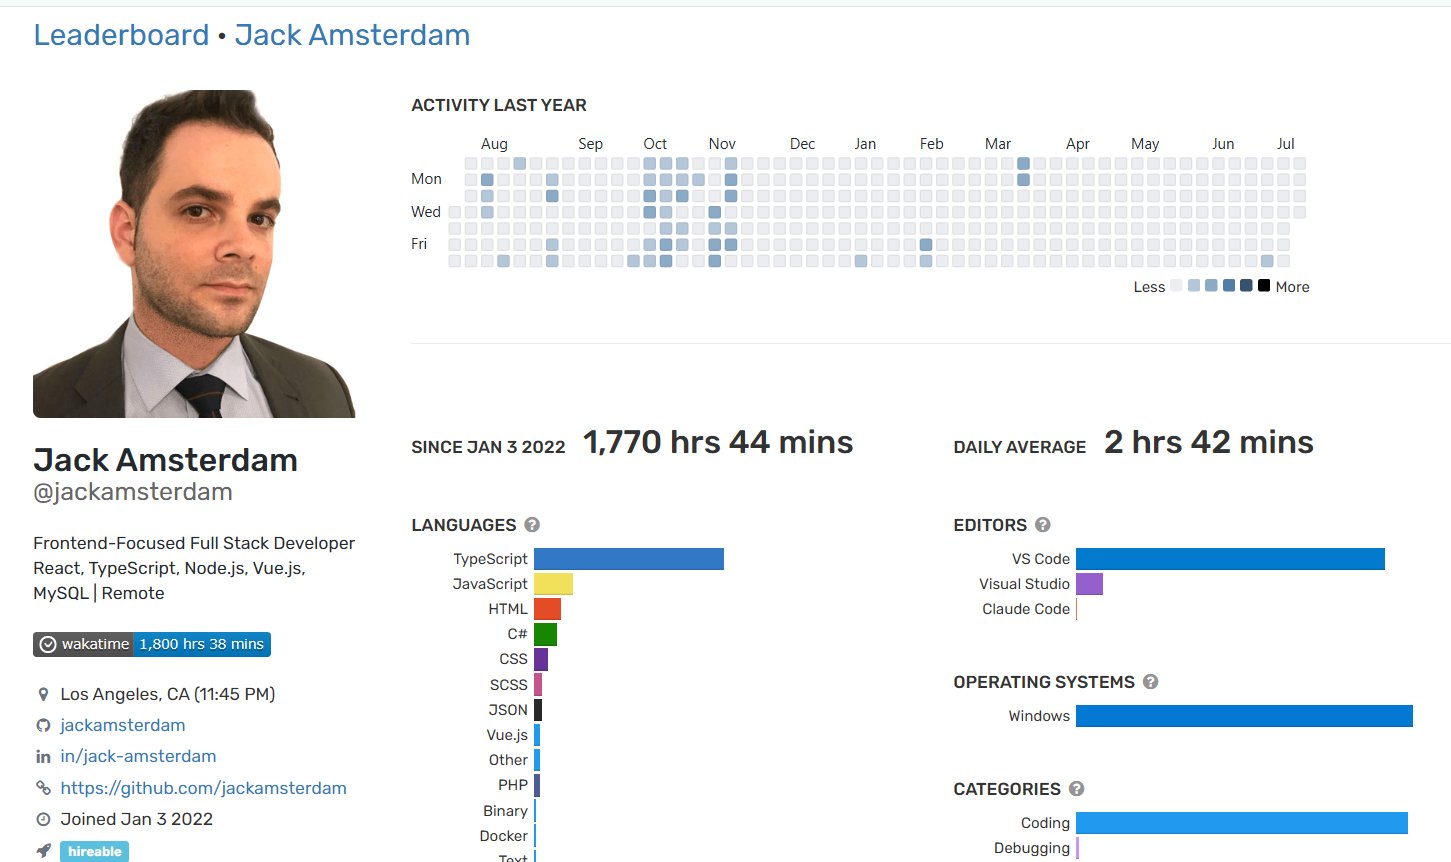The image size is (1451, 862).
Task: Click the Editors help question-mark icon
Action: point(1042,525)
